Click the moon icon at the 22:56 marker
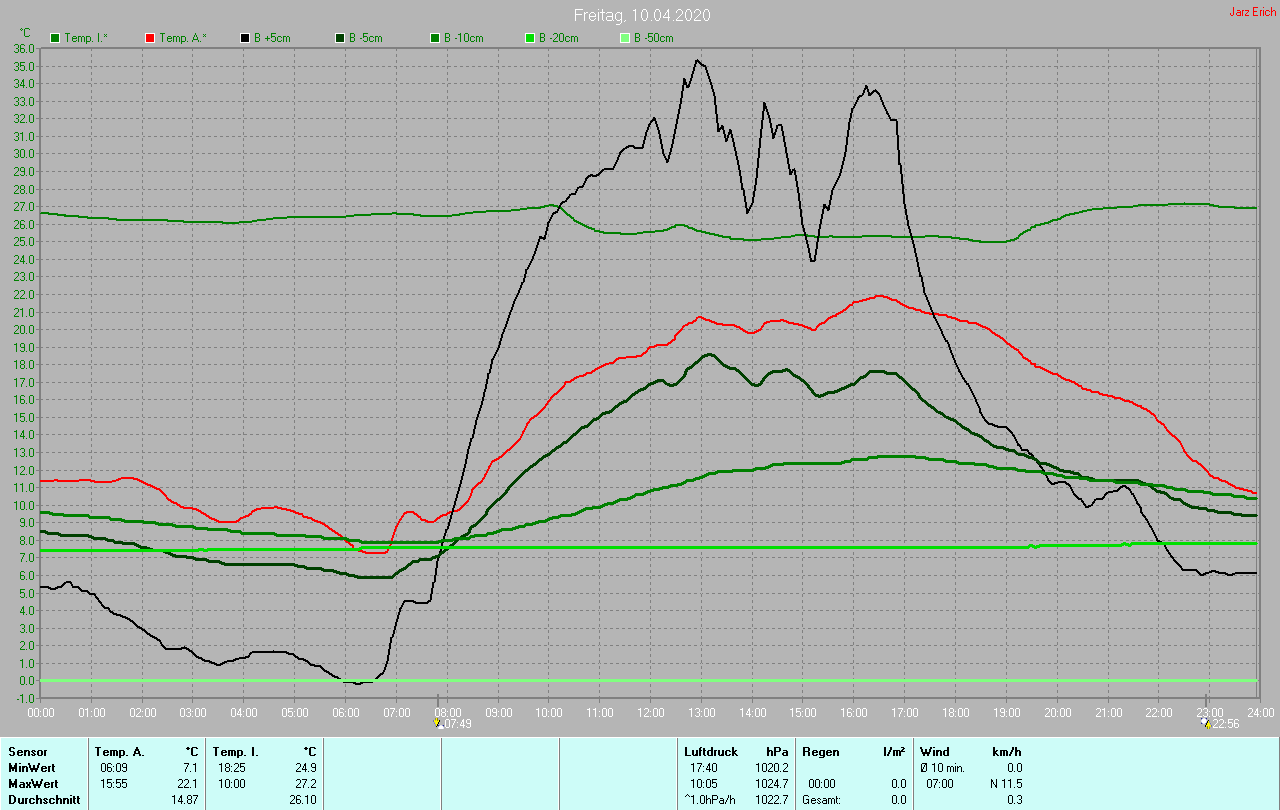The height and width of the screenshot is (810, 1280). pyautogui.click(x=1207, y=722)
